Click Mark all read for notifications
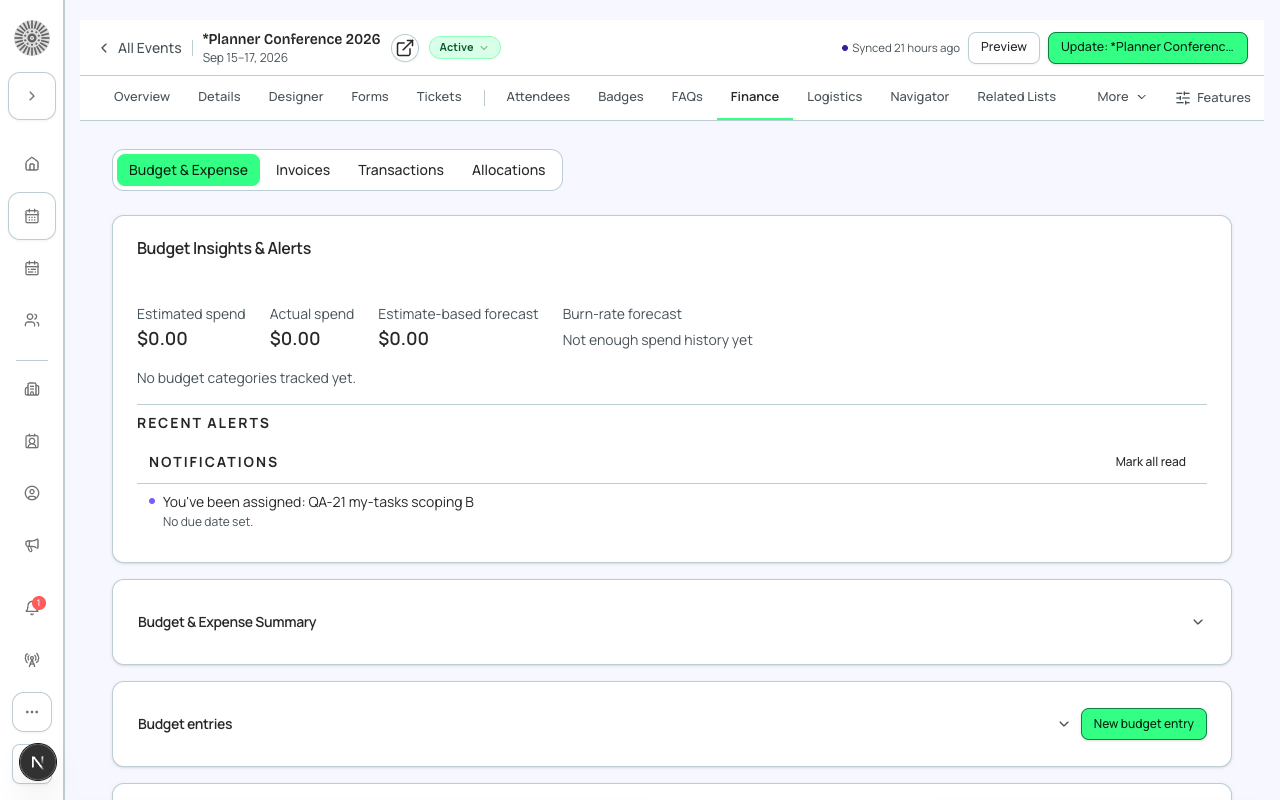 pyautogui.click(x=1151, y=462)
